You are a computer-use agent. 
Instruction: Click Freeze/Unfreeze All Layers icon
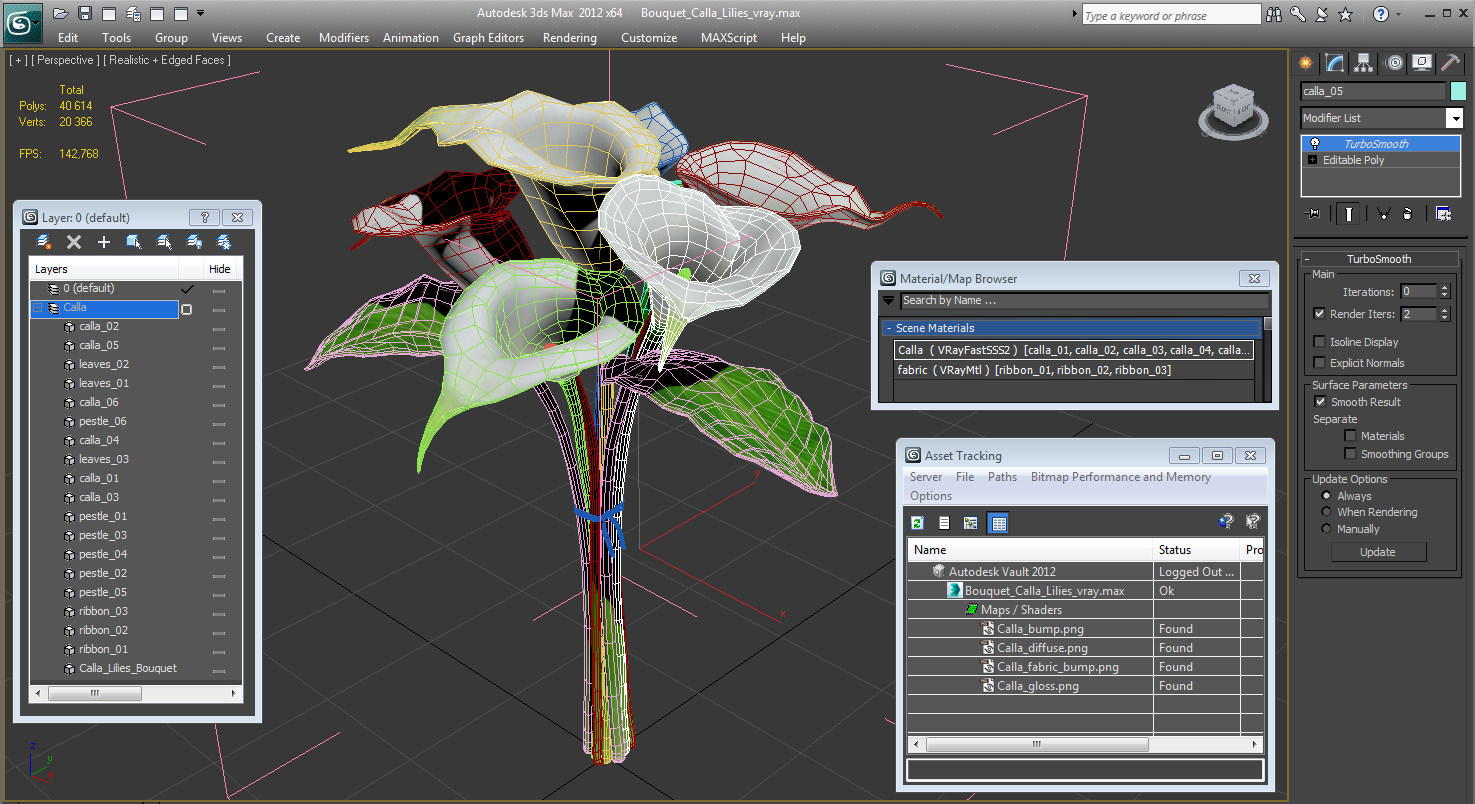pos(225,242)
